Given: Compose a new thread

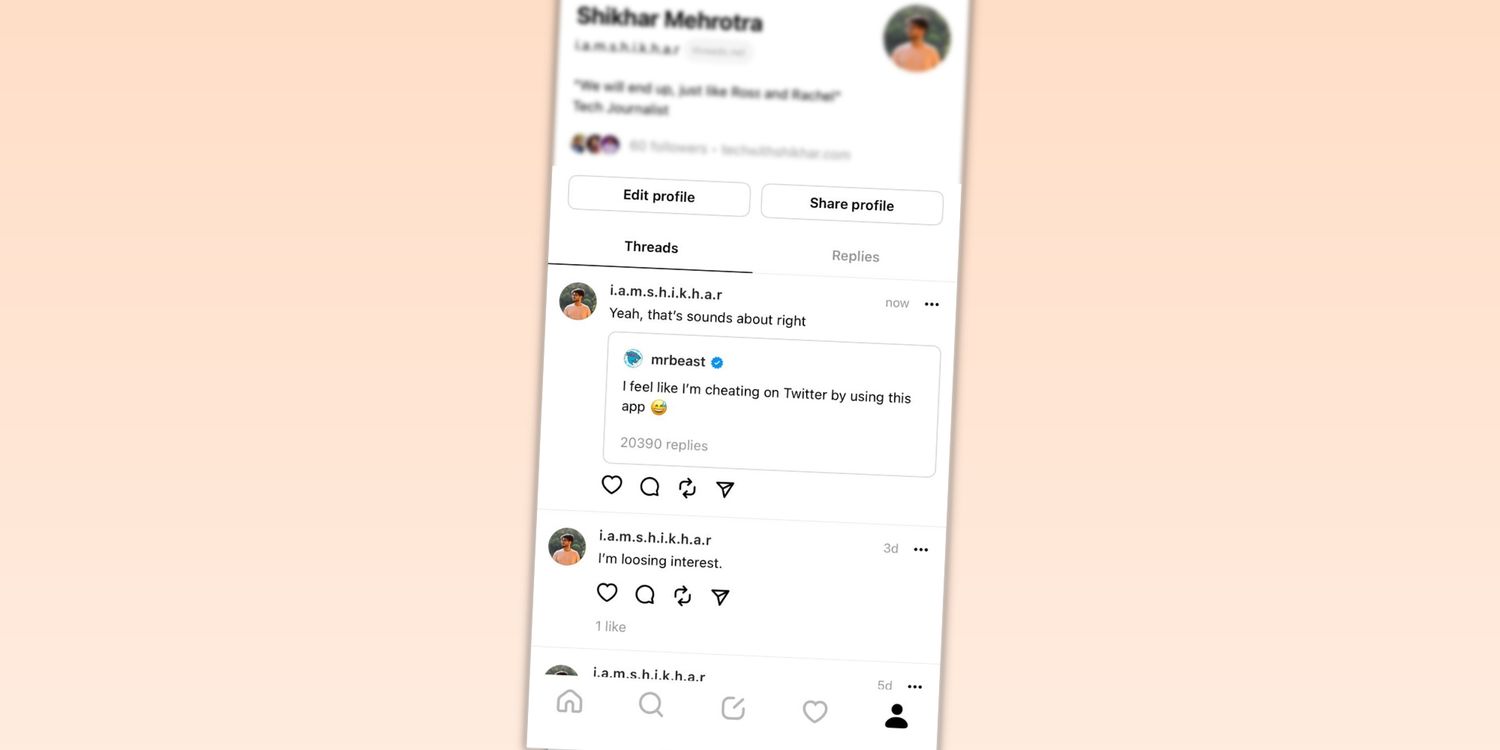Looking at the screenshot, I should click(733, 708).
